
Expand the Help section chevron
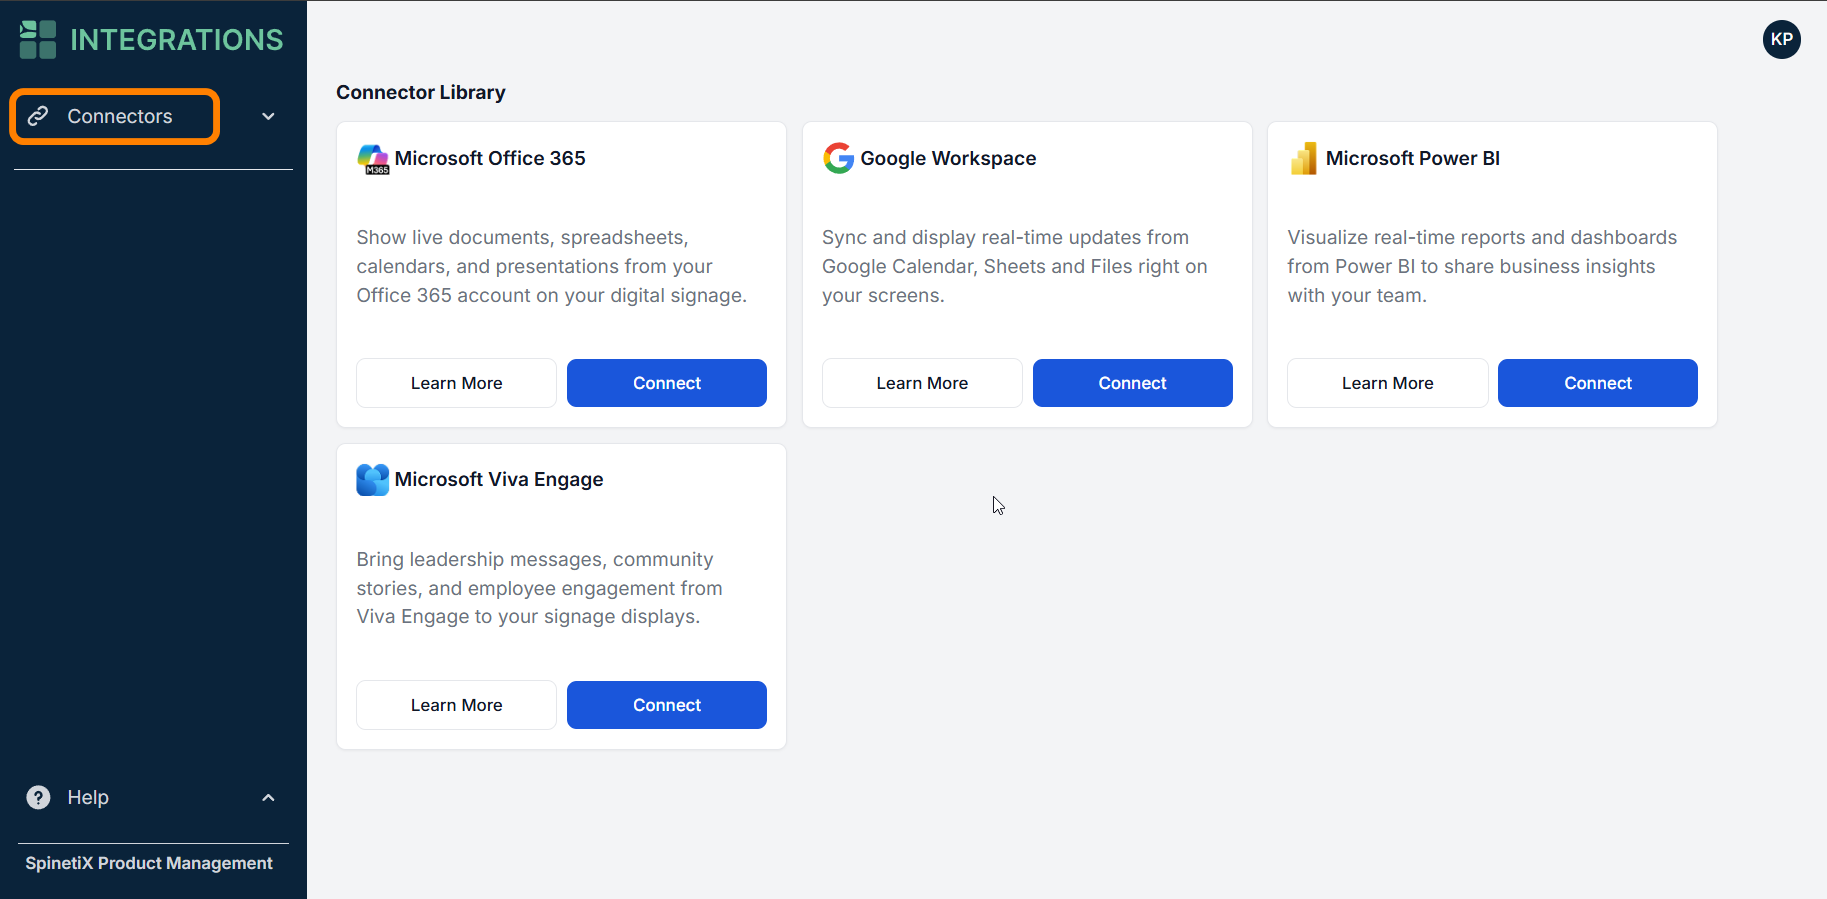pos(268,798)
